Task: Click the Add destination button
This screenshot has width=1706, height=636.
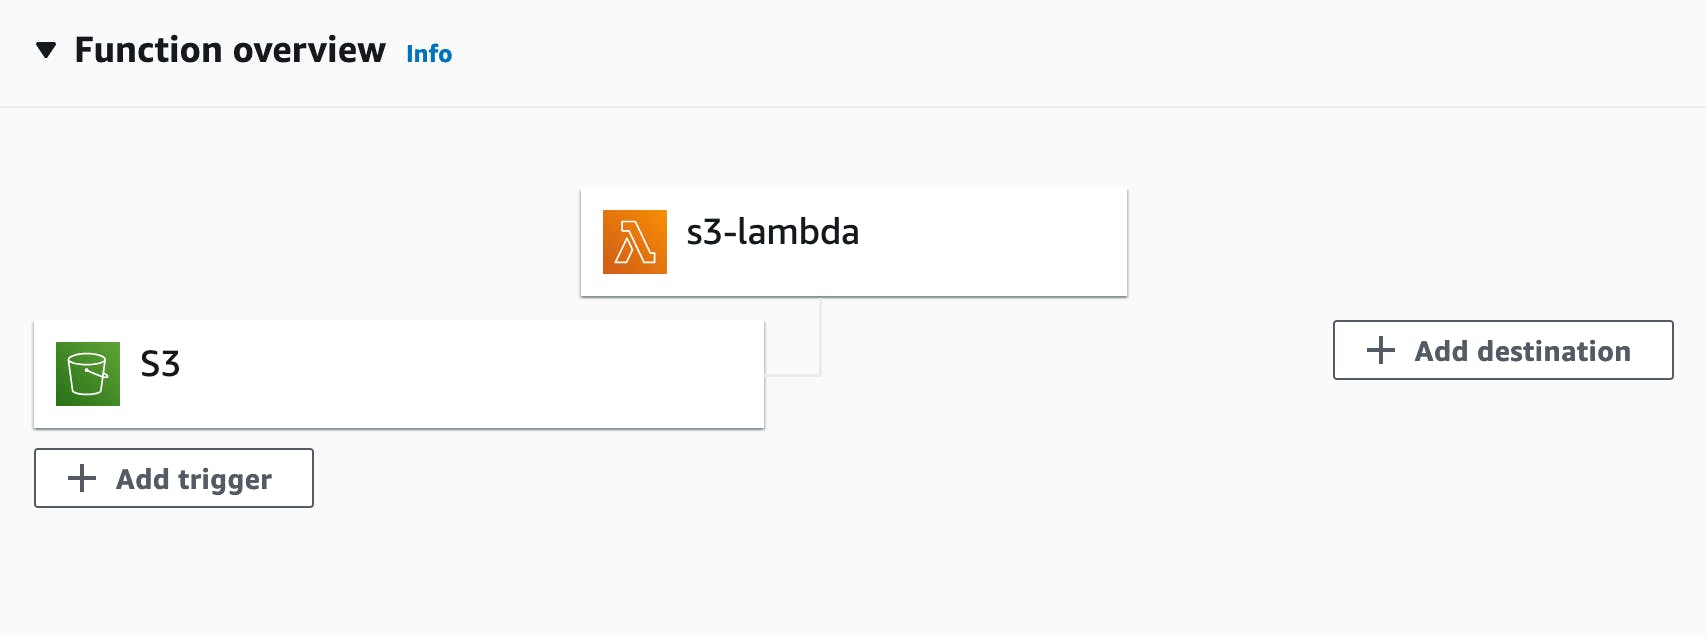Action: click(1503, 350)
